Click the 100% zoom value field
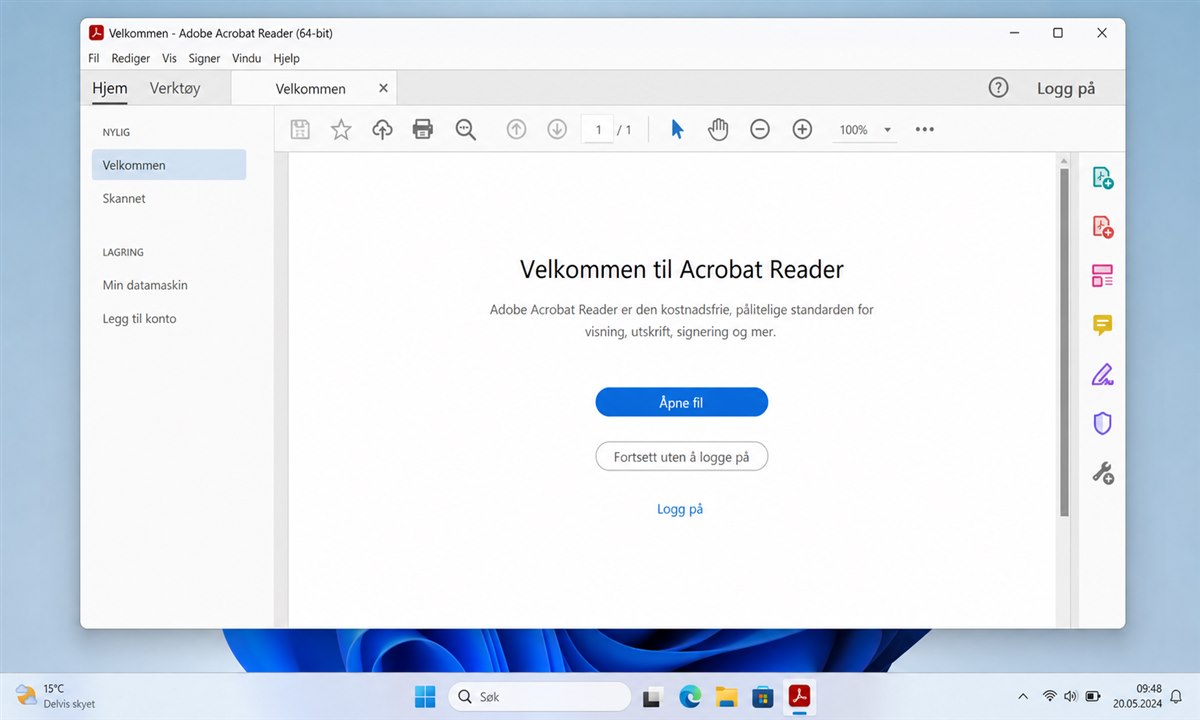This screenshot has height=720, width=1200. [x=853, y=130]
